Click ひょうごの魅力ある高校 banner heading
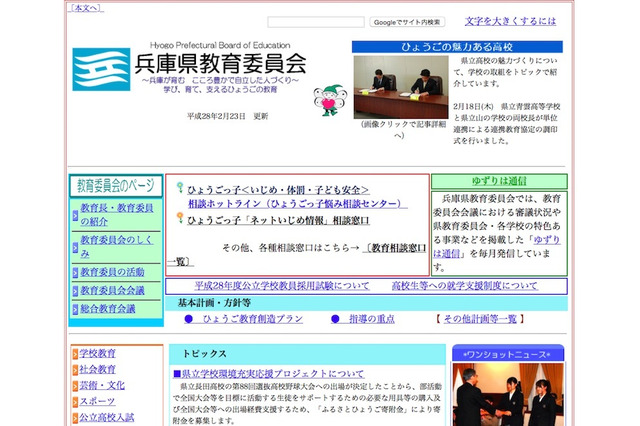The height and width of the screenshot is (426, 640). (457, 47)
